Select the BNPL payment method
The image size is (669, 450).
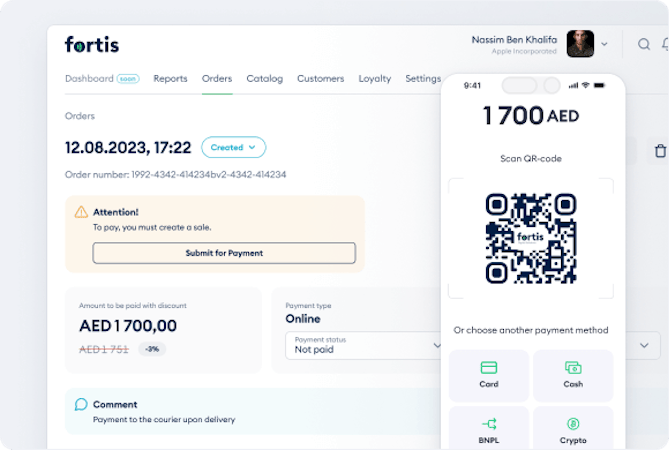click(x=489, y=428)
